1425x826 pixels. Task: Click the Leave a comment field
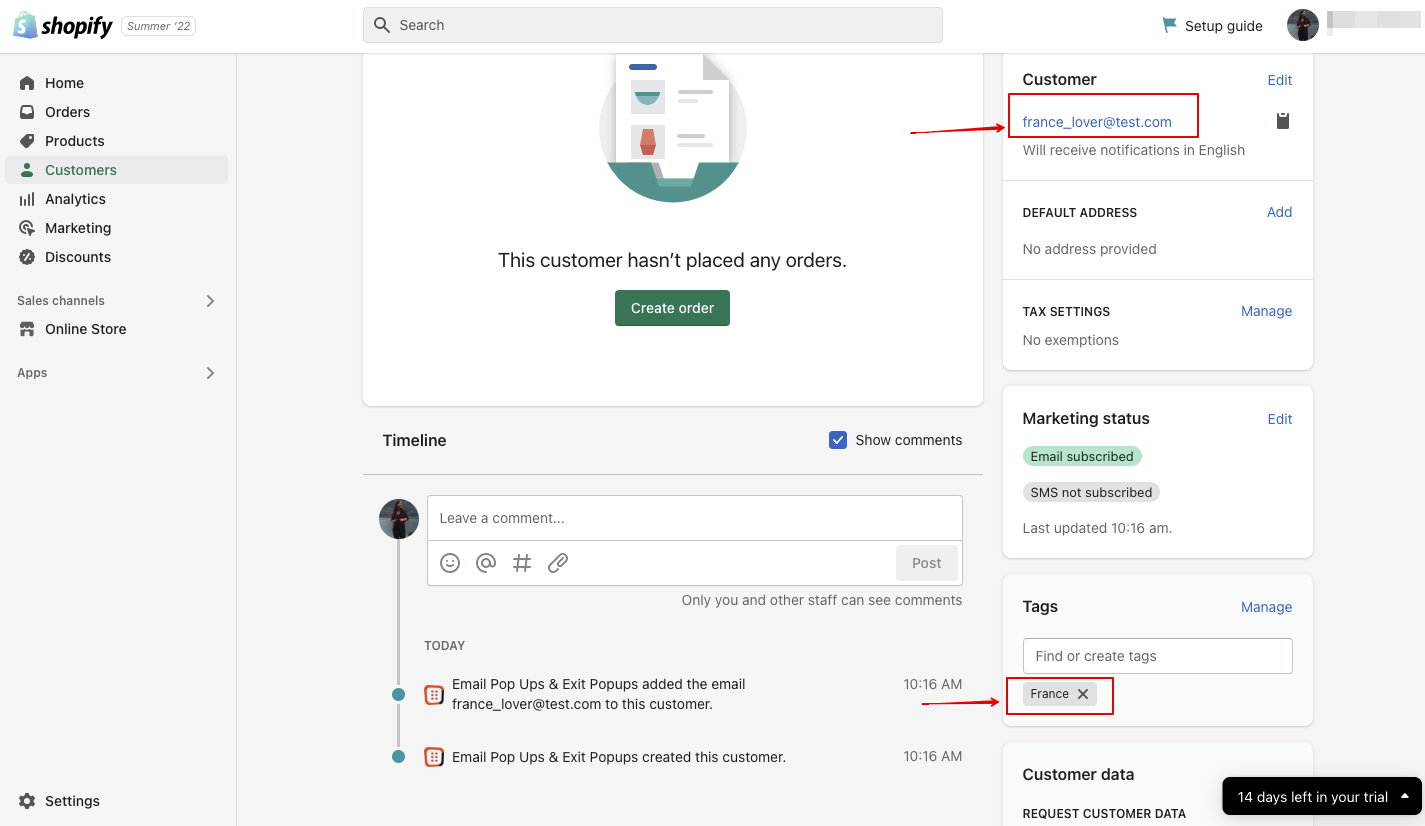[x=695, y=518]
